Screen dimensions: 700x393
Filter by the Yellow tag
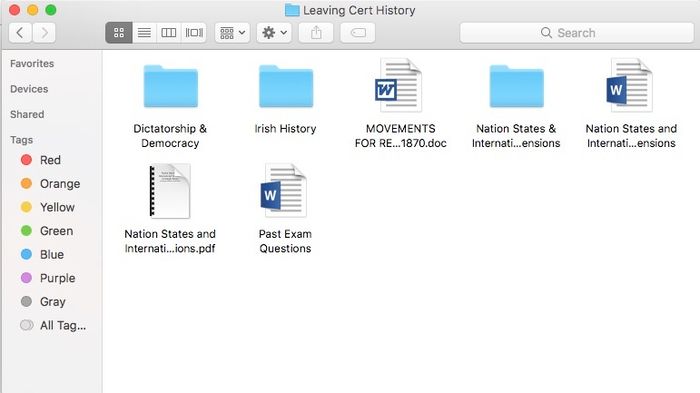pyautogui.click(x=48, y=207)
